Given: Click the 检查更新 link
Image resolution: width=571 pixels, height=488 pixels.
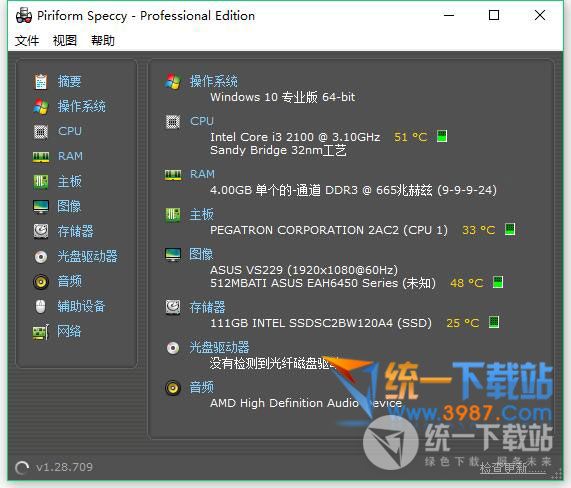Looking at the screenshot, I should (x=513, y=468).
